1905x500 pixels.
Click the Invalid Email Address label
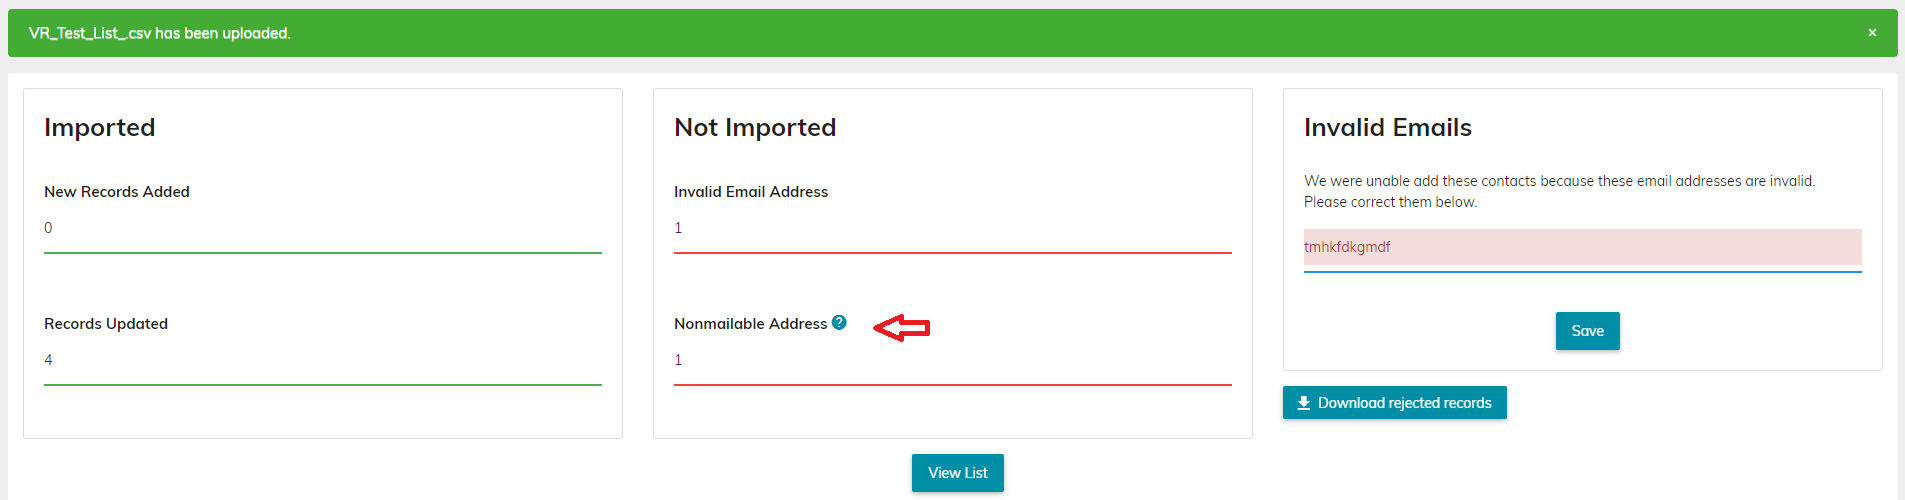click(751, 192)
